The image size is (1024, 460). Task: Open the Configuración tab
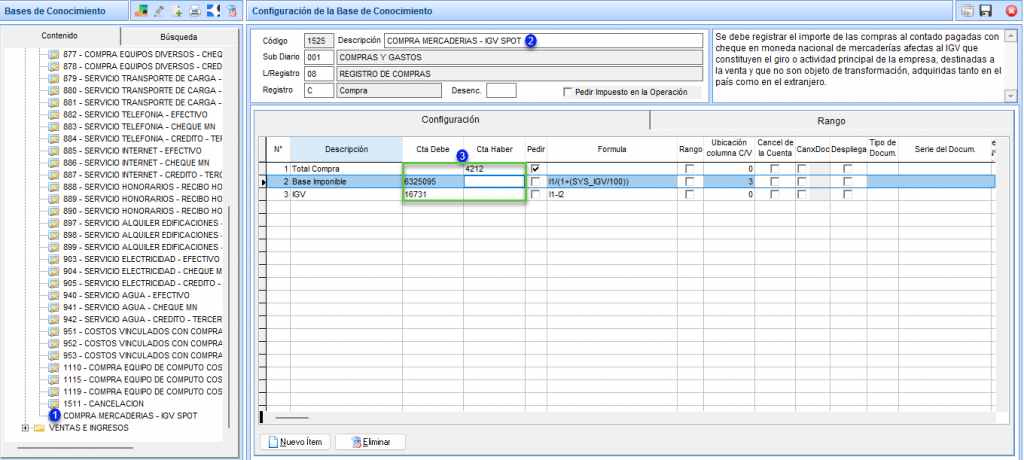pyautogui.click(x=451, y=120)
